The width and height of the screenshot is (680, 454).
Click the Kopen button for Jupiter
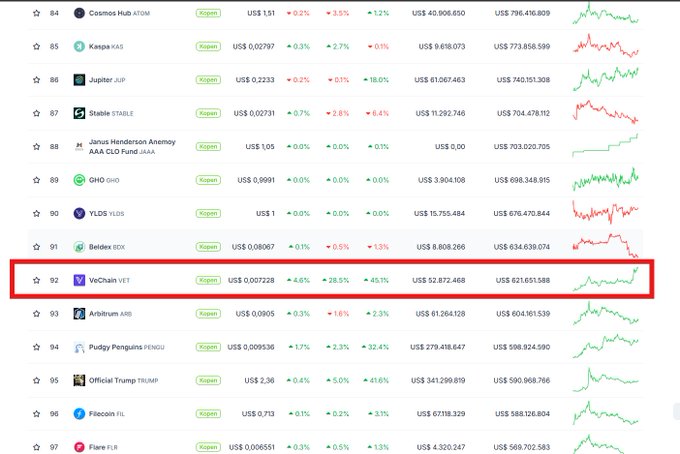tap(208, 80)
